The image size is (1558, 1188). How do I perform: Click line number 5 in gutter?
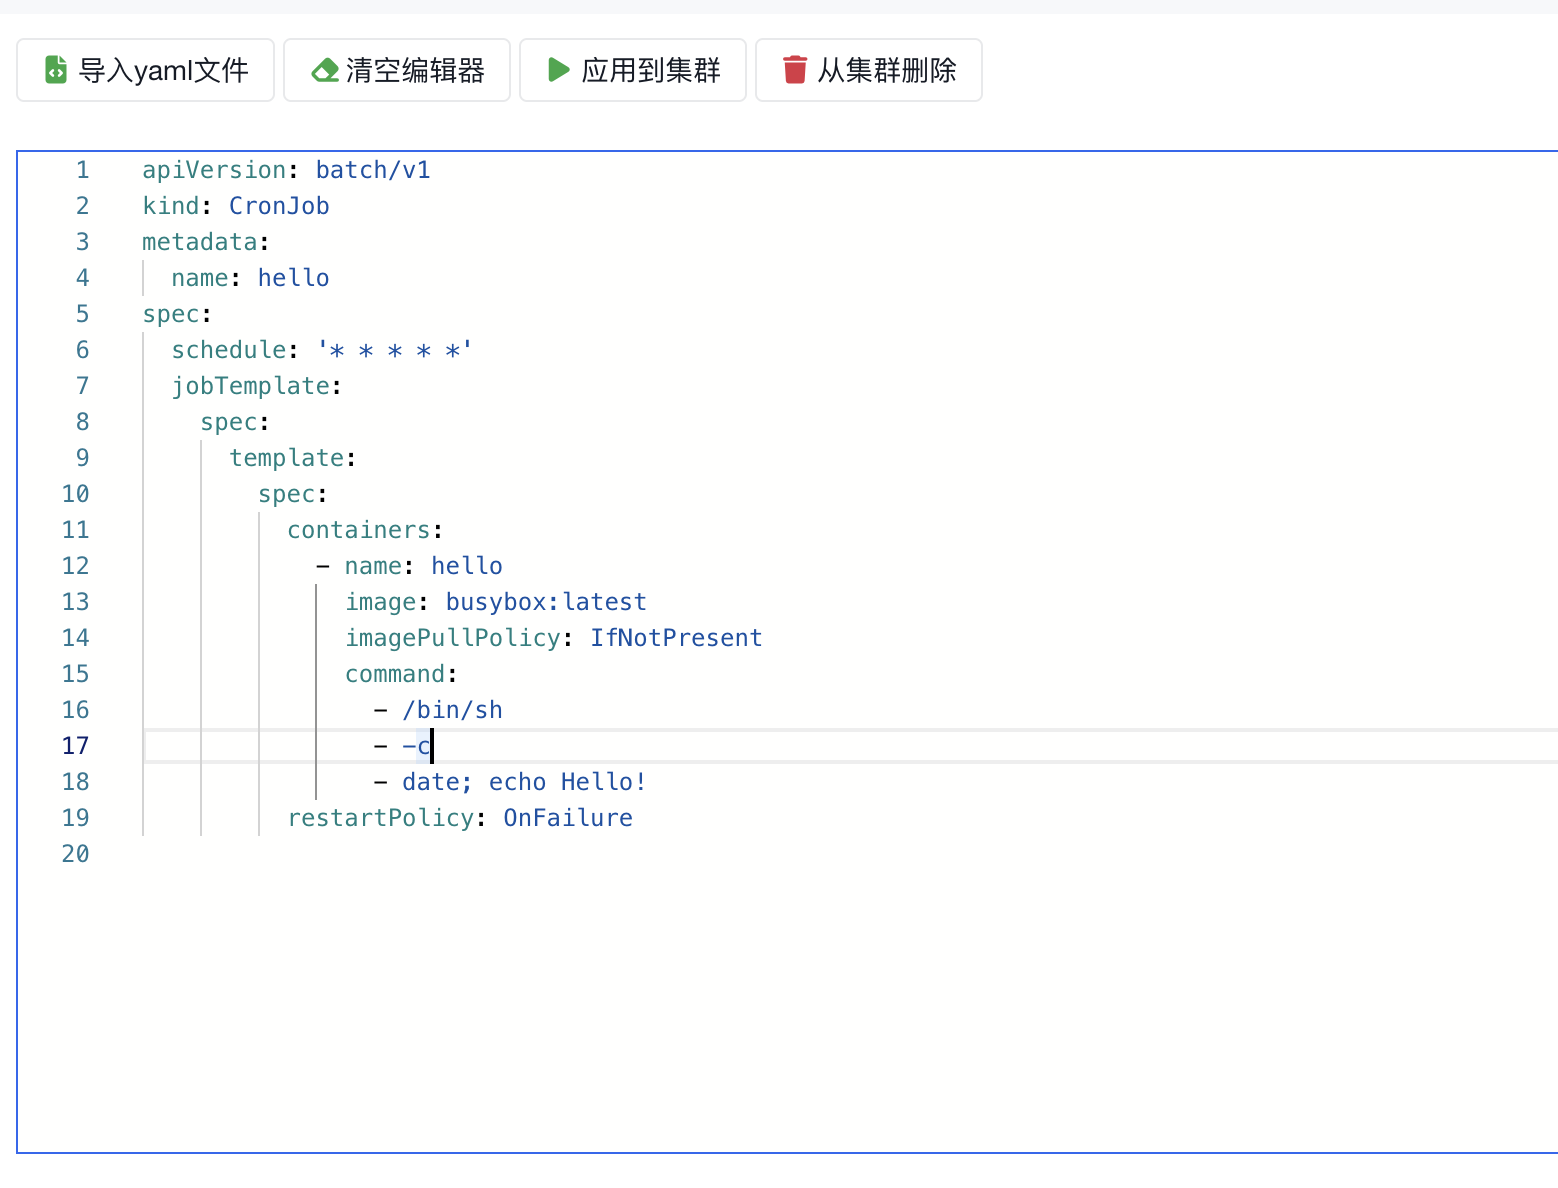click(x=82, y=314)
